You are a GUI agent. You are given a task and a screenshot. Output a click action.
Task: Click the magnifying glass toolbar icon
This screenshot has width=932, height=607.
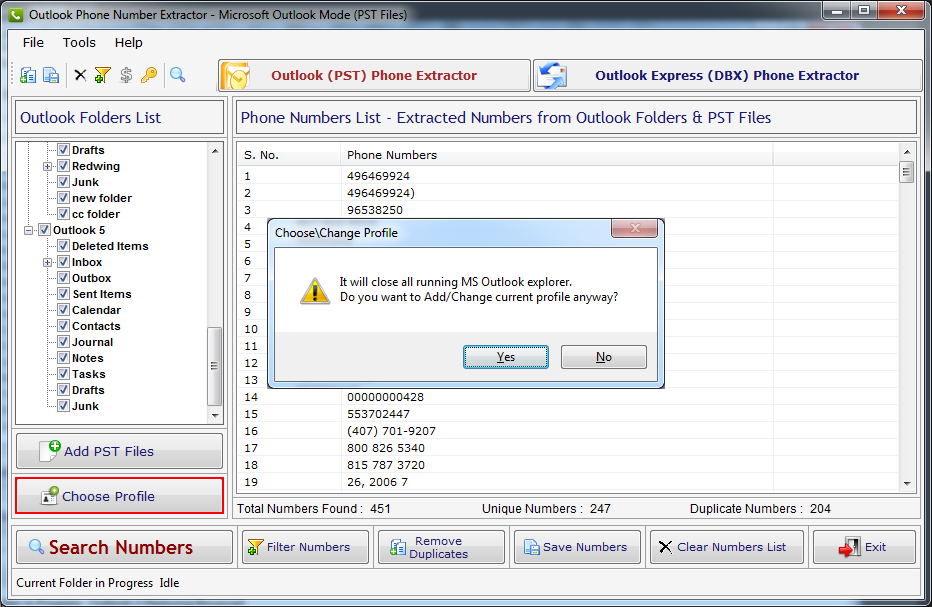pyautogui.click(x=177, y=75)
